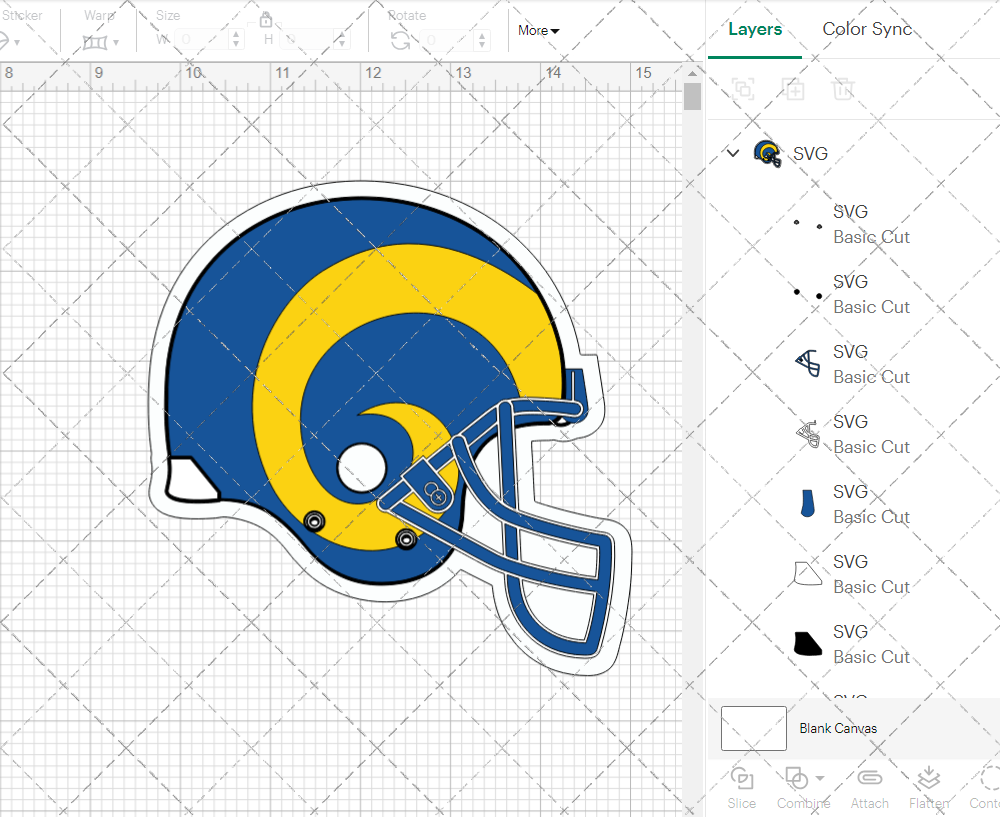Click the Flatten tool

tap(929, 788)
